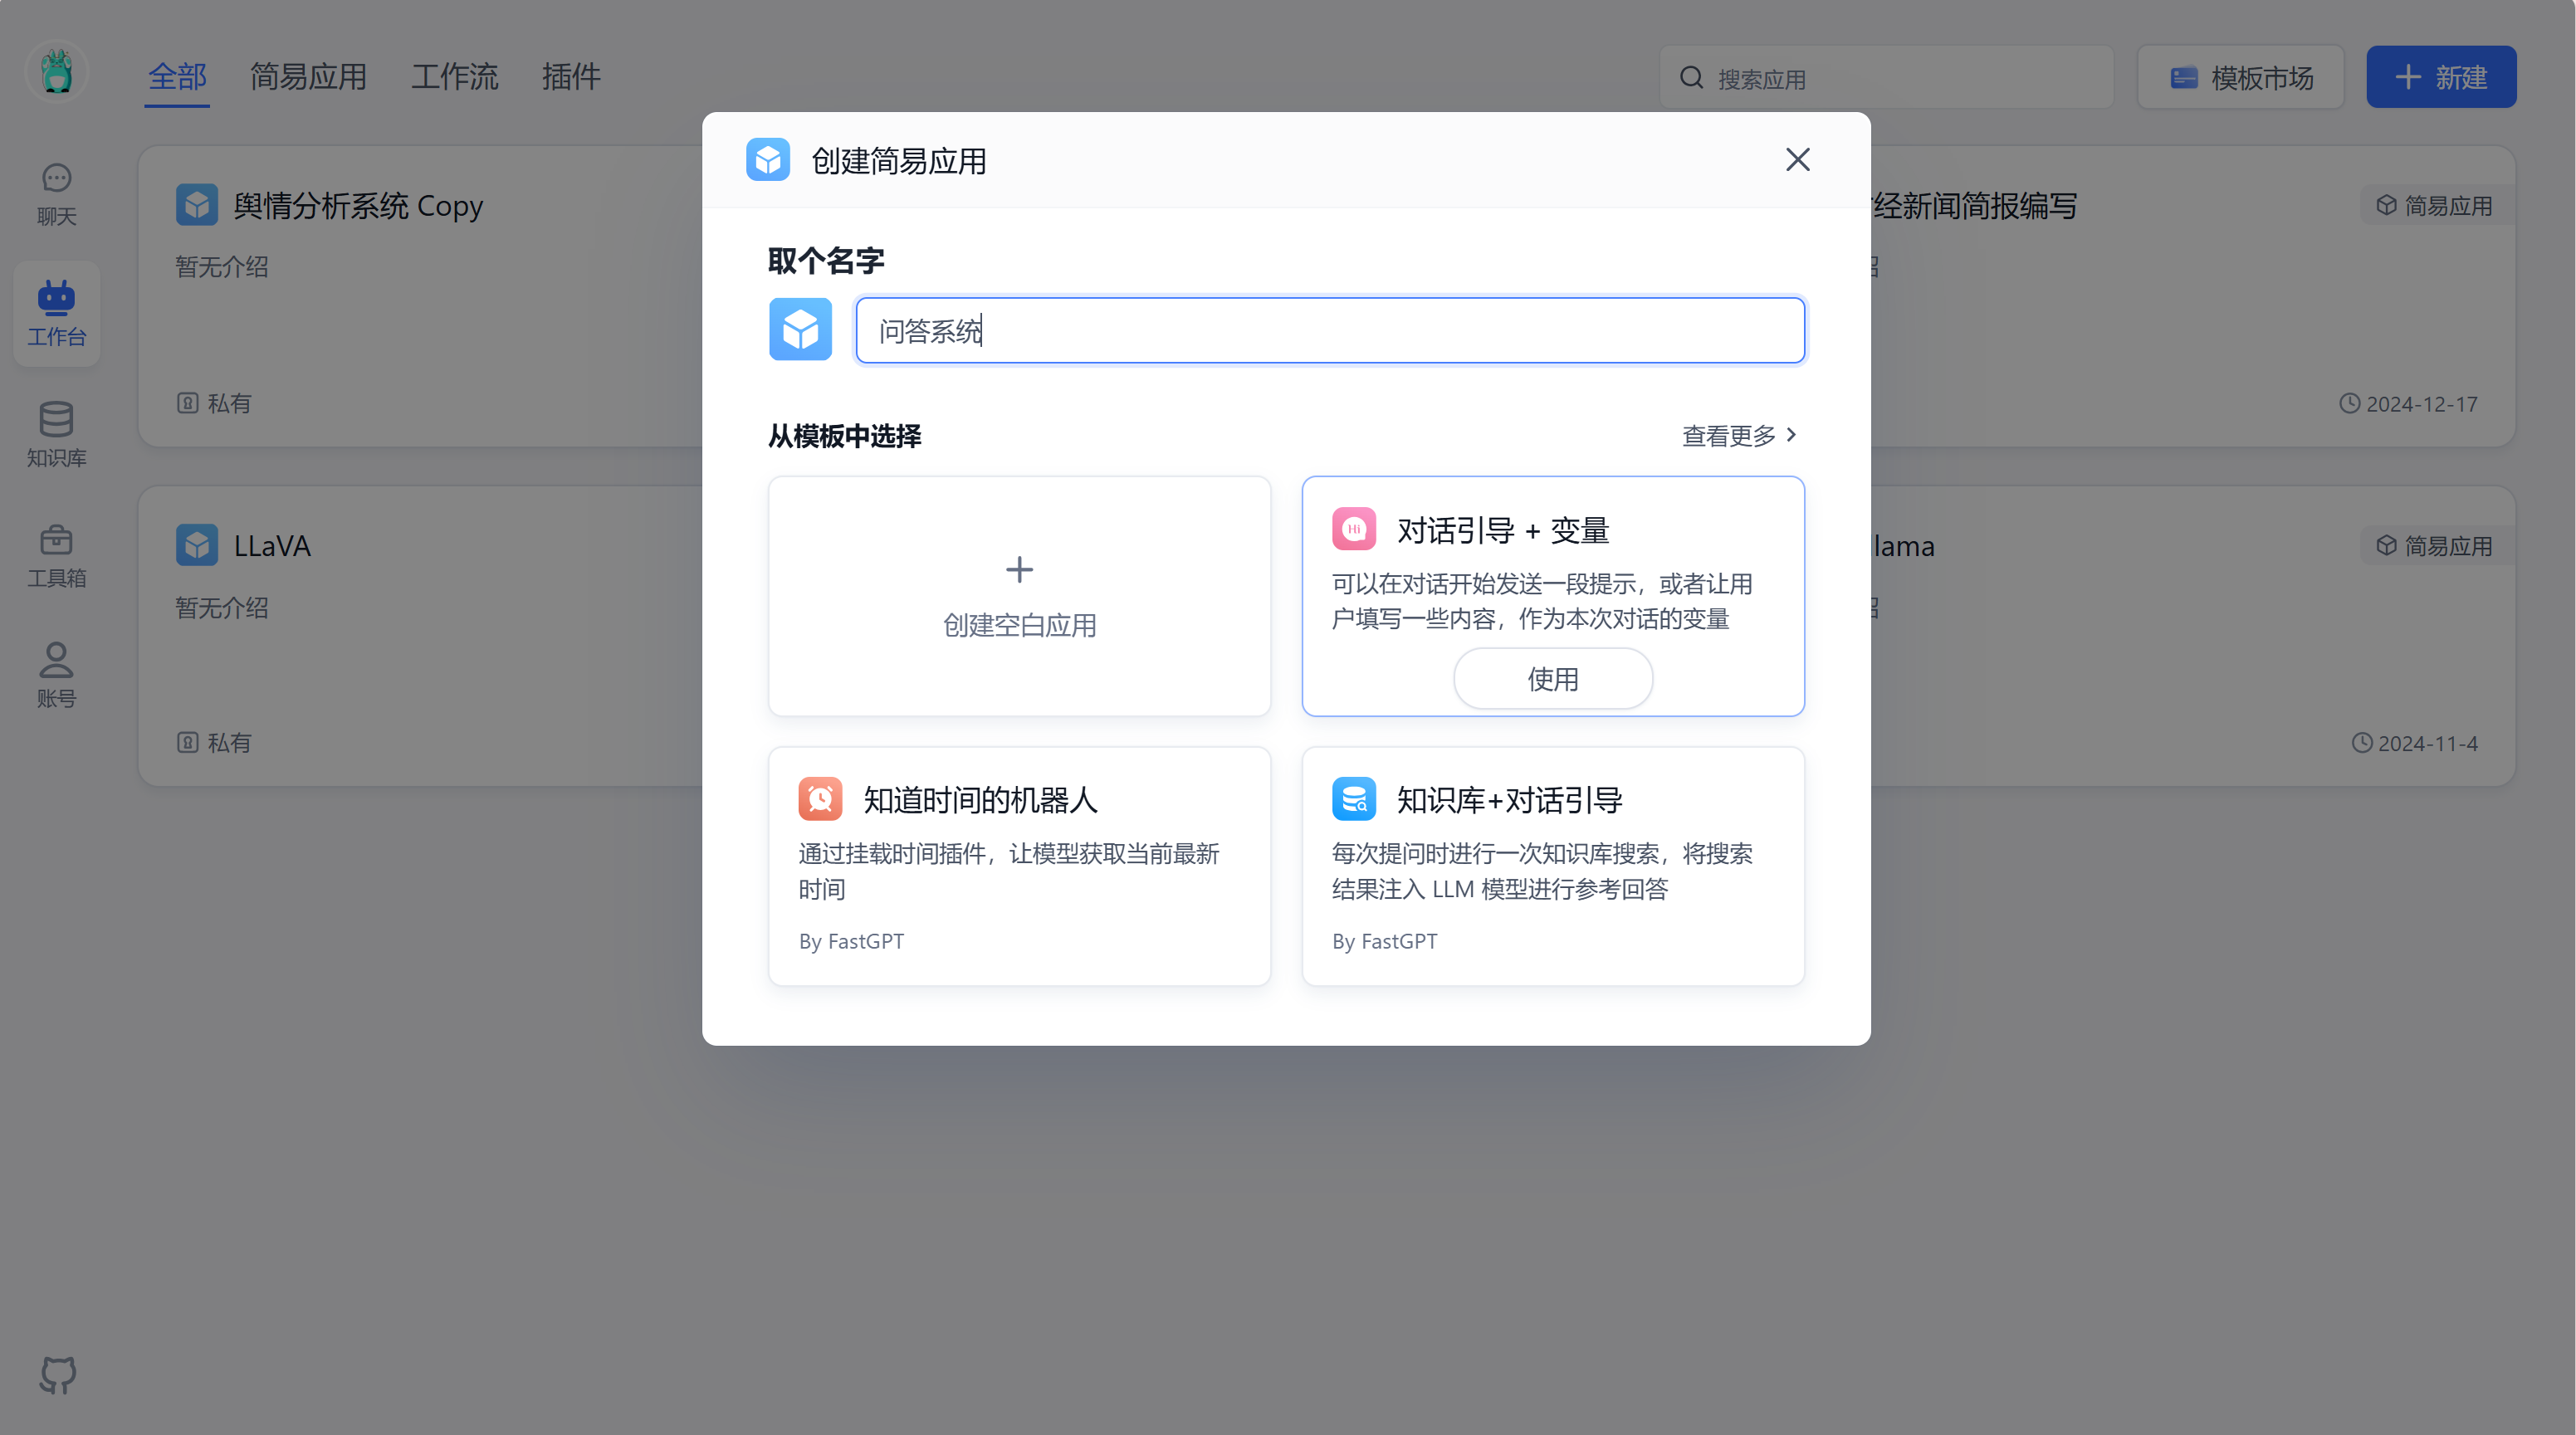Select the 创建空白应用 card

click(1019, 596)
